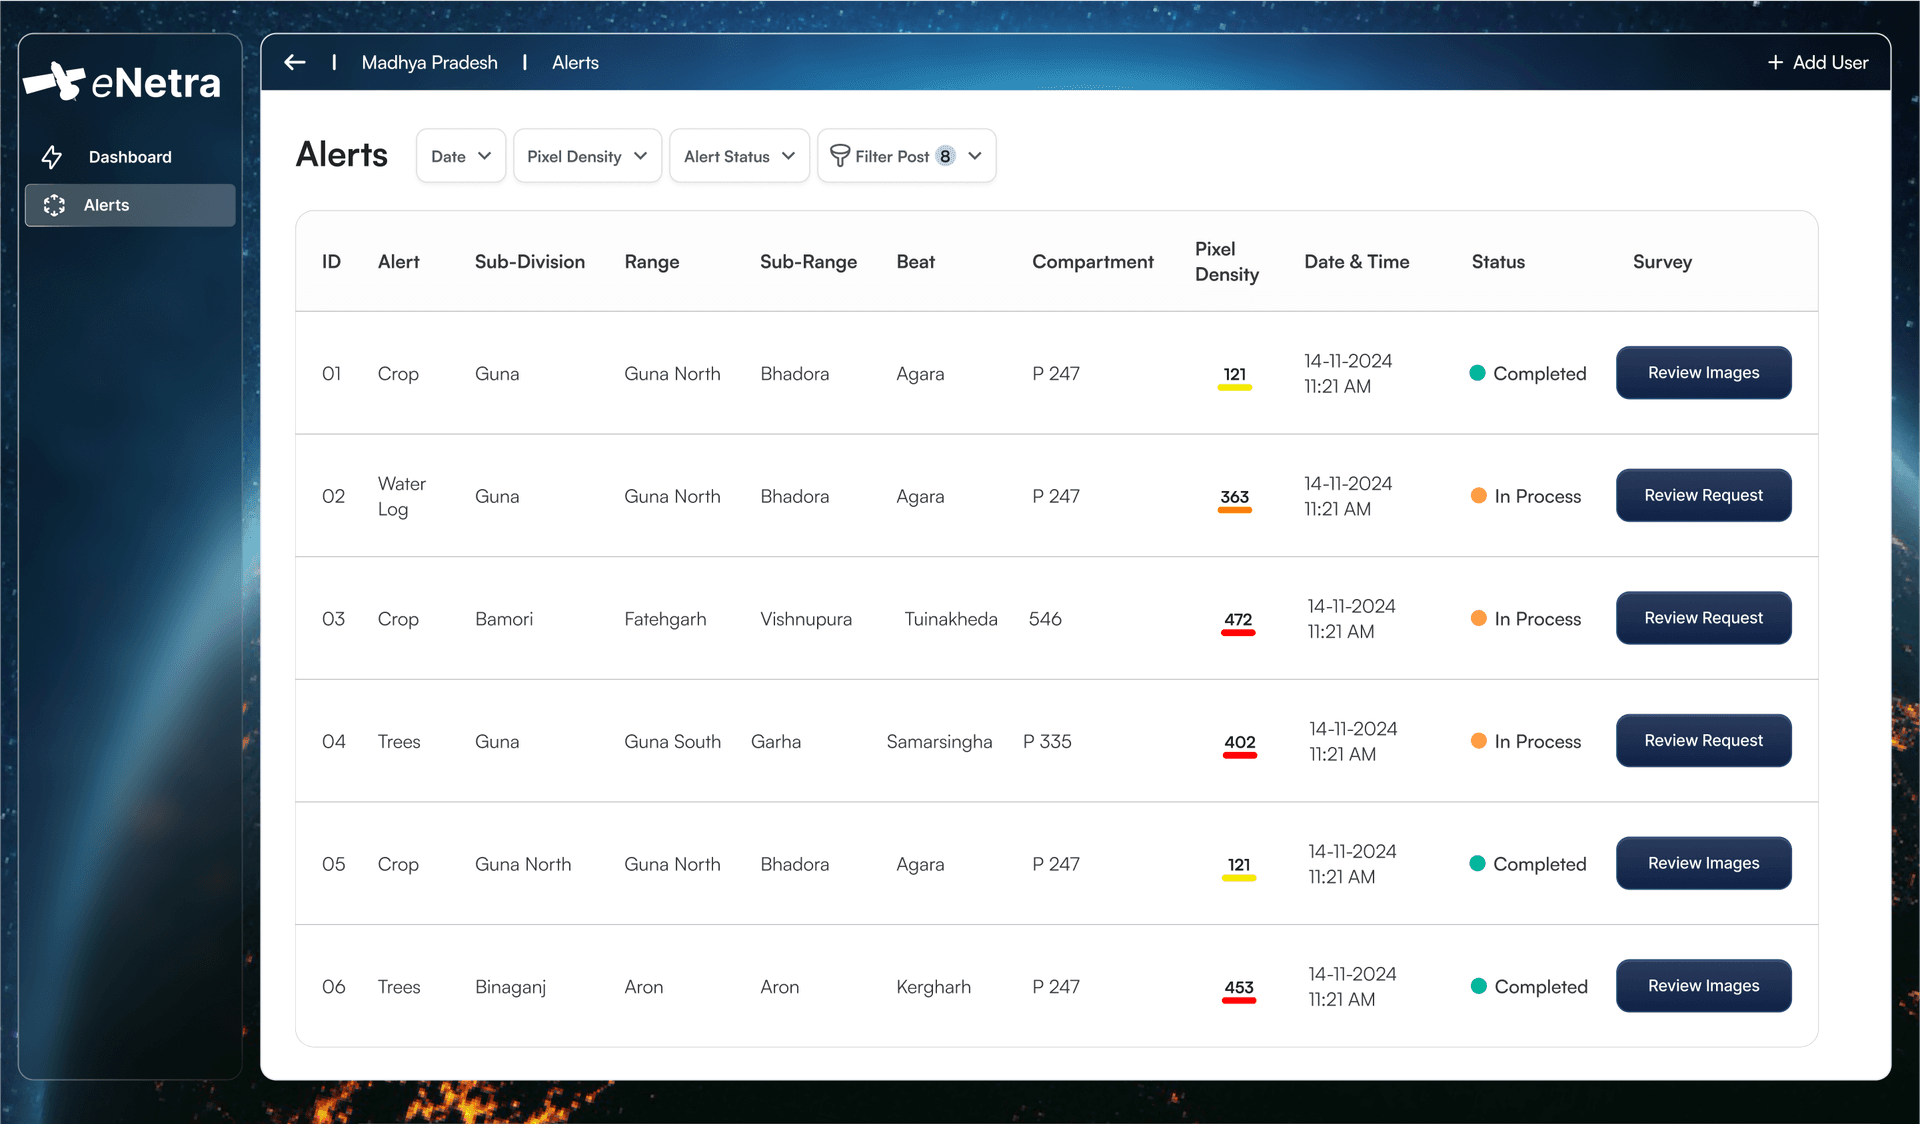The width and height of the screenshot is (1920, 1124).
Task: Click Madhya Pradesh breadcrumb link
Action: pos(429,62)
